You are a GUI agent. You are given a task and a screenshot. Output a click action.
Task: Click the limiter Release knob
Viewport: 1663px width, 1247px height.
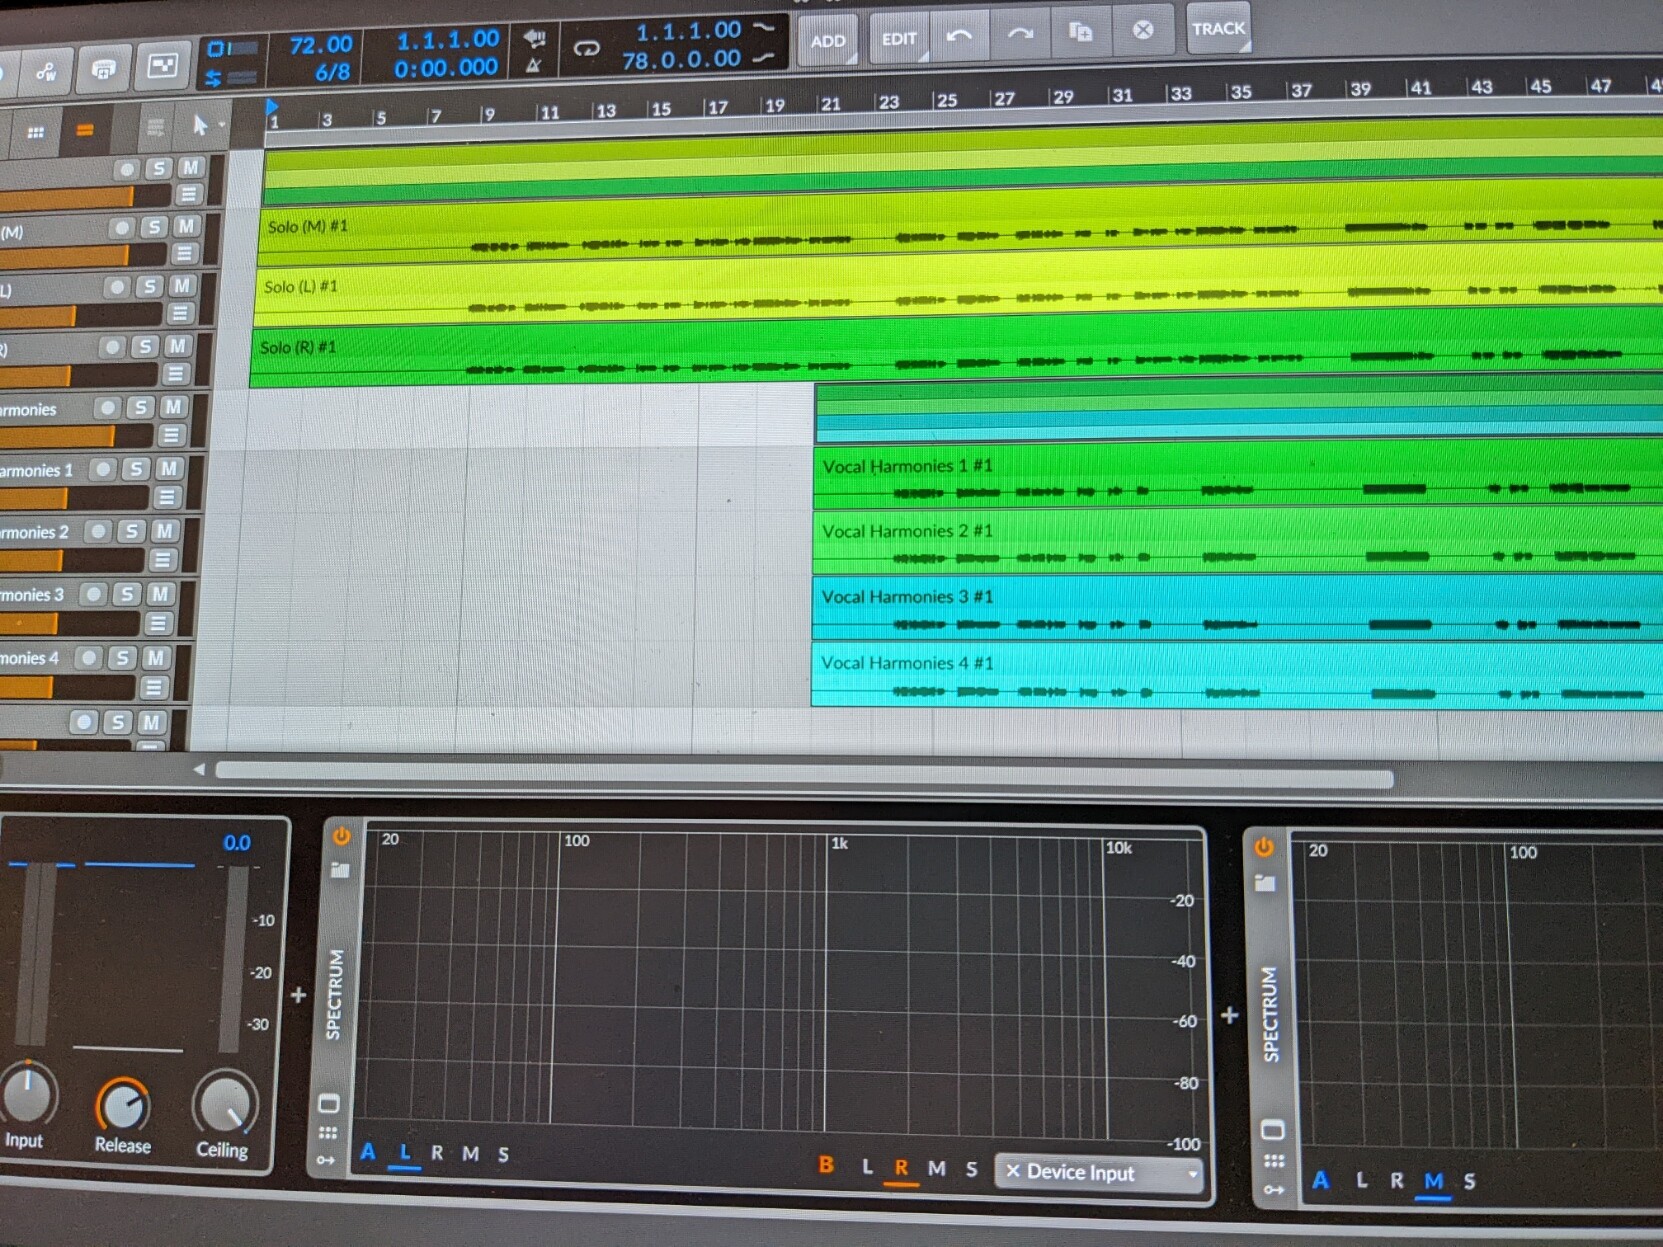tap(123, 1104)
